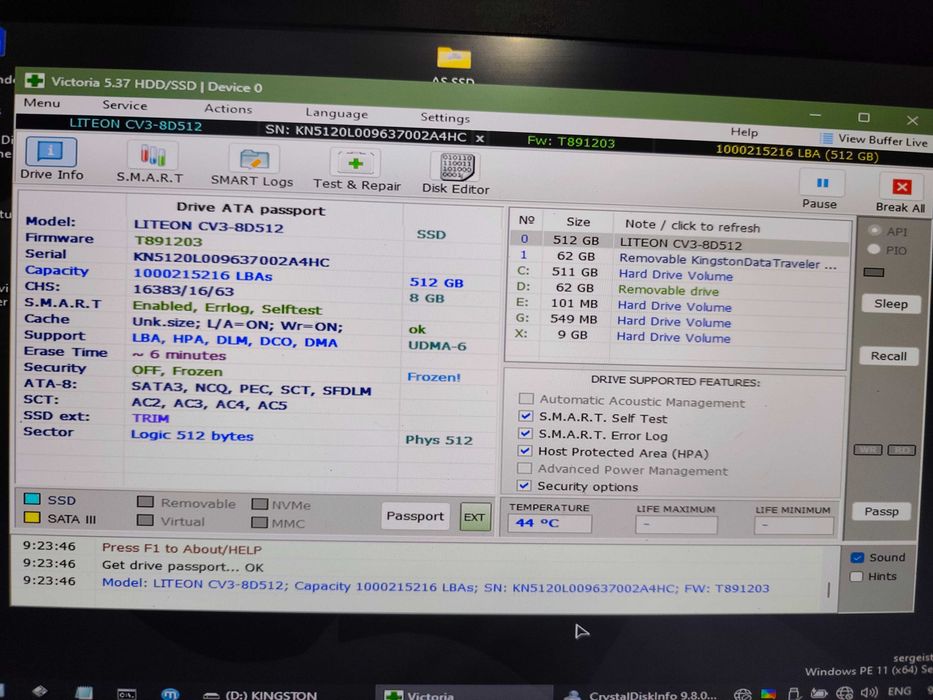Screen dimensions: 933x700
Task: Close the serial number tab with its x
Action: 480,138
